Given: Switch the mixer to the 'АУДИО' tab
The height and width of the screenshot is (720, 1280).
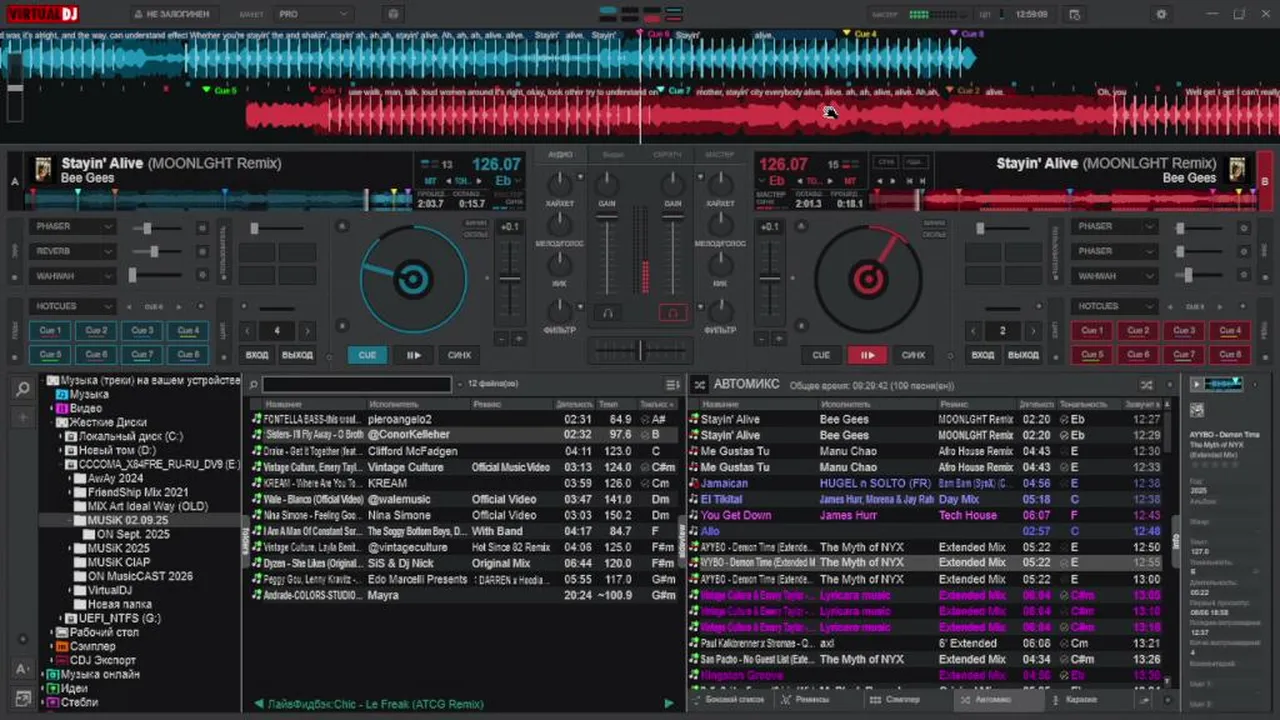Looking at the screenshot, I should point(561,155).
